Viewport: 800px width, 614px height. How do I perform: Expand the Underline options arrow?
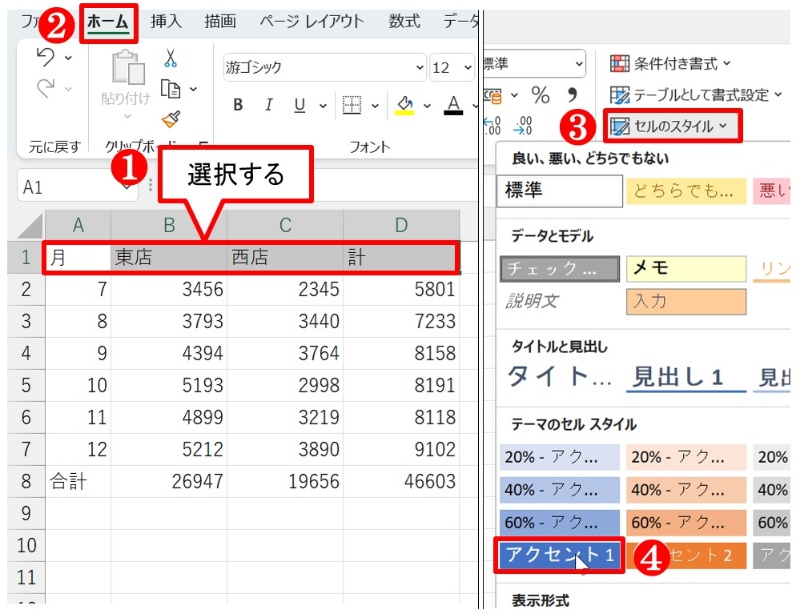click(x=322, y=106)
